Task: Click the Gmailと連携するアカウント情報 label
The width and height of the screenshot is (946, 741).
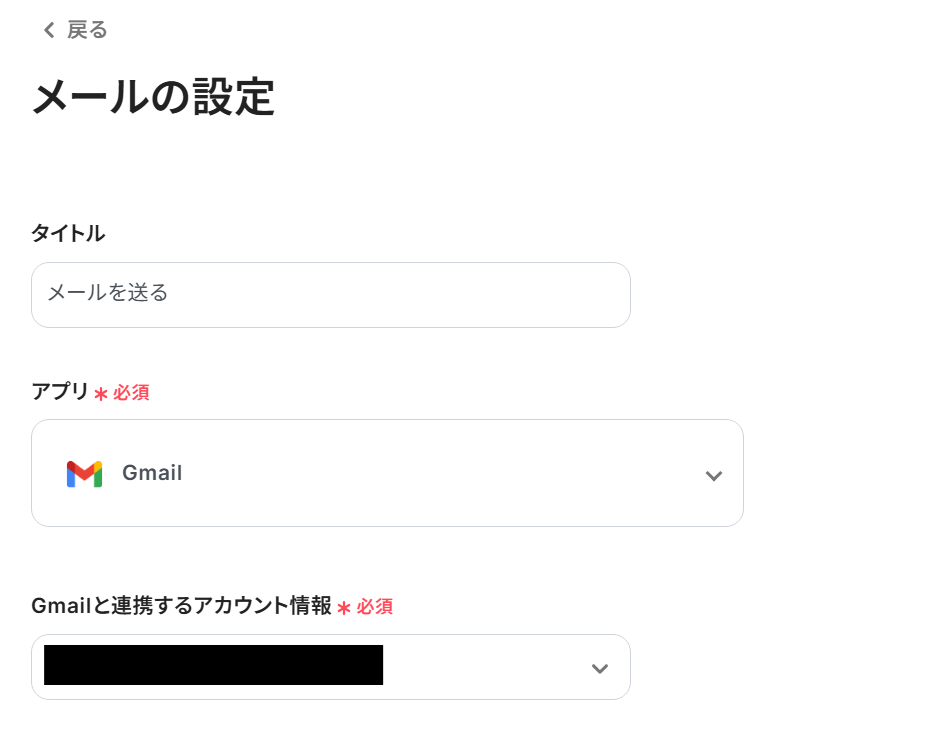Action: (181, 605)
